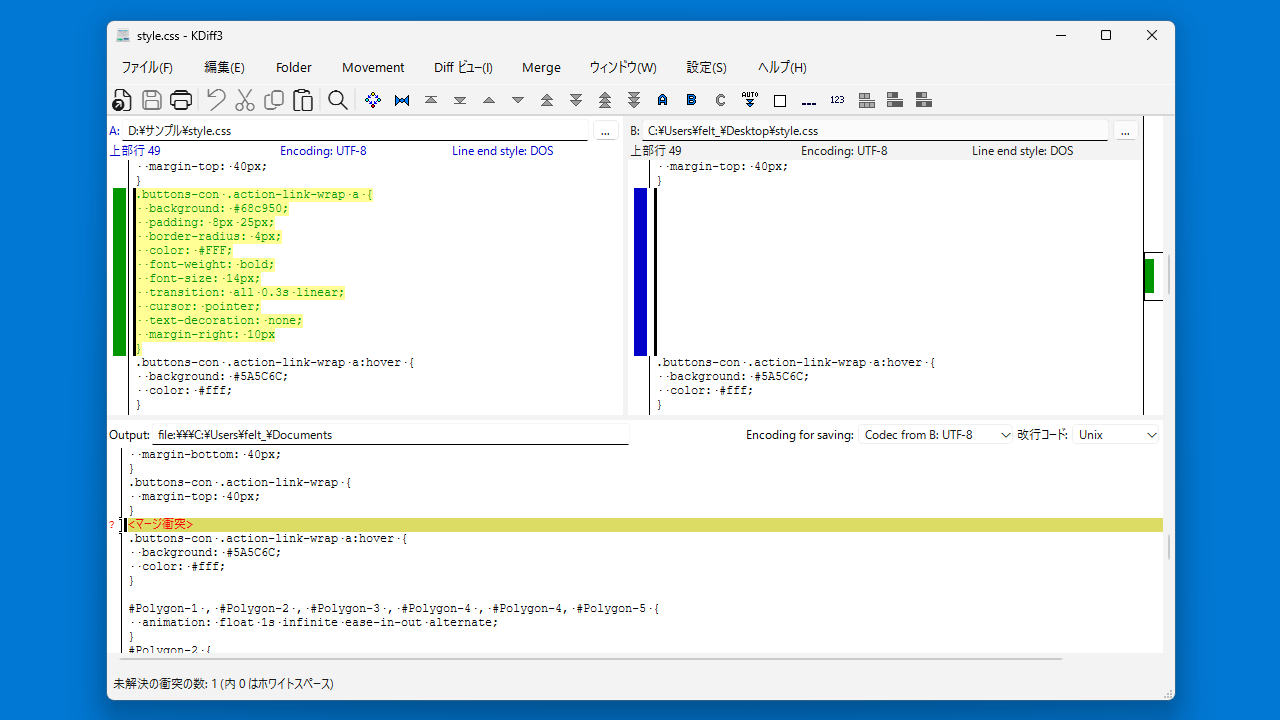The image size is (1280, 720).
Task: Click browse button for file A
Action: pos(606,131)
